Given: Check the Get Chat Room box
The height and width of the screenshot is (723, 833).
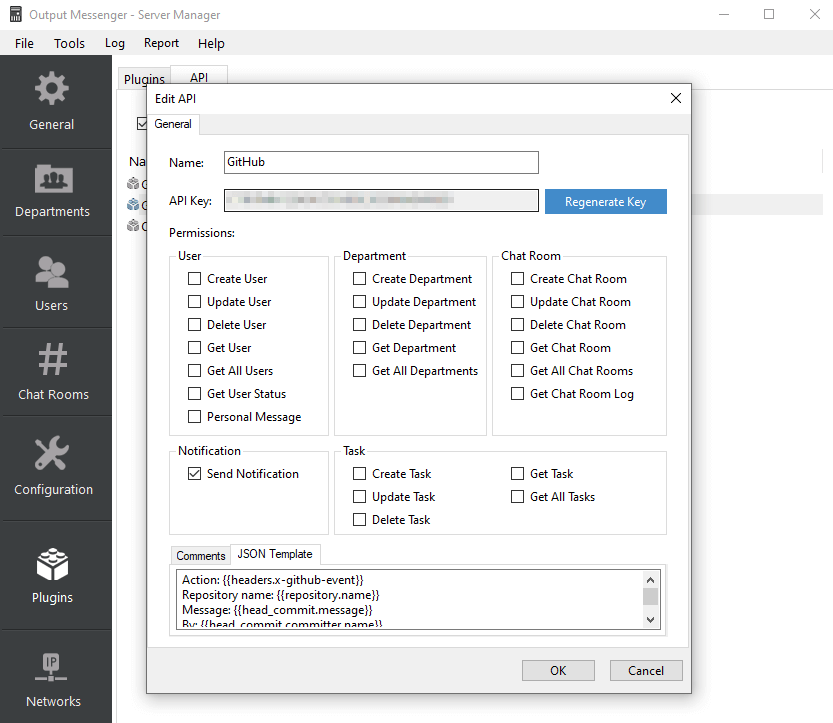Looking at the screenshot, I should coord(517,347).
